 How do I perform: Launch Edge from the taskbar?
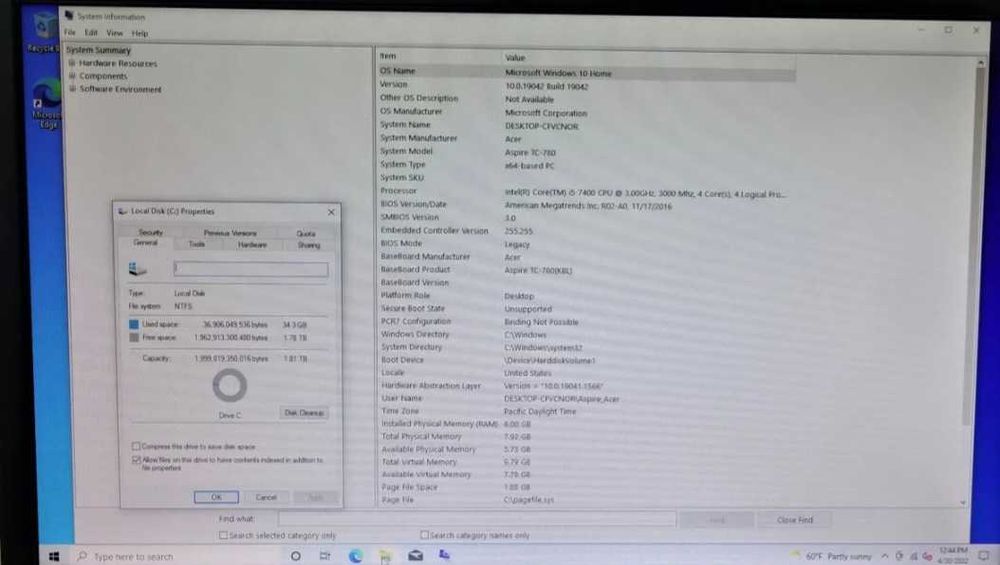coord(355,556)
